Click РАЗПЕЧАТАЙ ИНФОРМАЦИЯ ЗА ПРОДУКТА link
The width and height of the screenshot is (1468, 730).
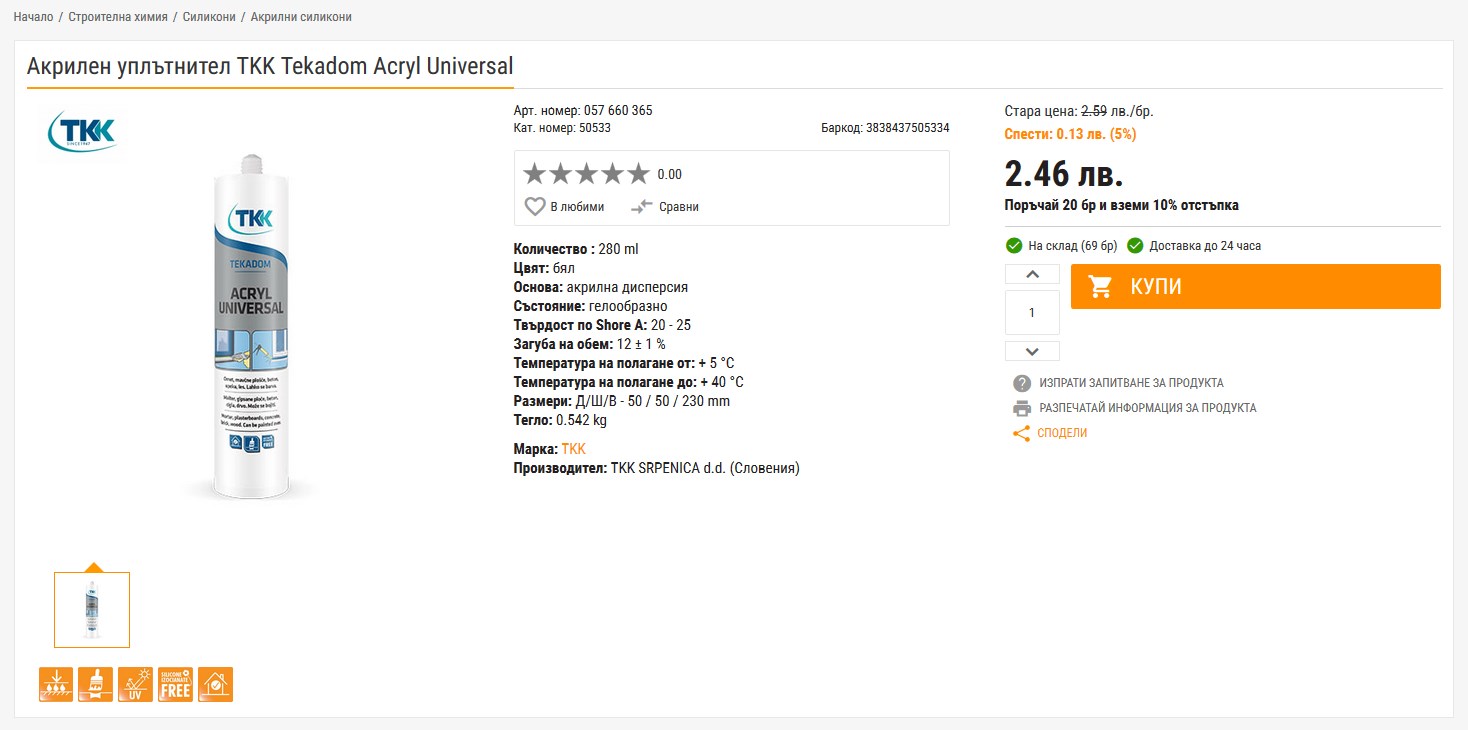pyautogui.click(x=1148, y=408)
